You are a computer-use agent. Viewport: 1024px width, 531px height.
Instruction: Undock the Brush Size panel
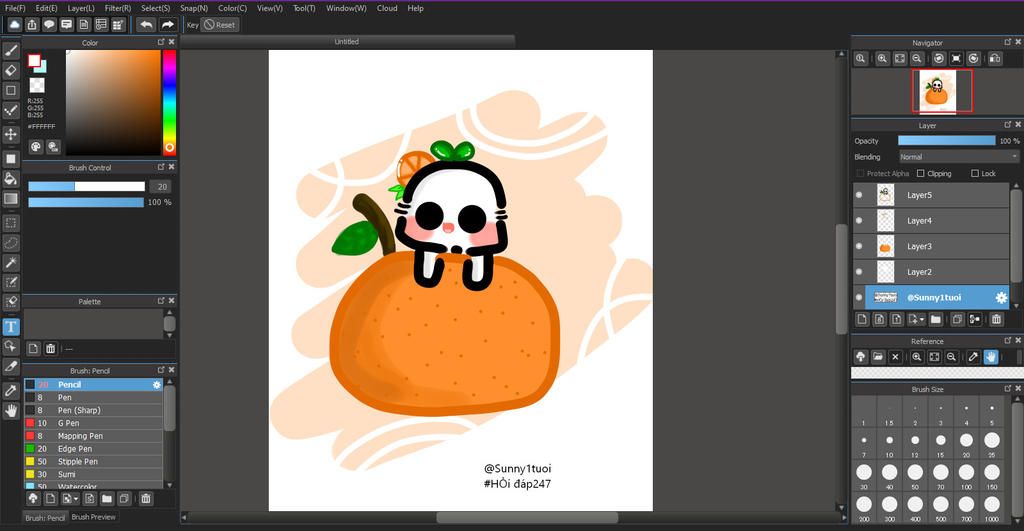(x=1008, y=389)
